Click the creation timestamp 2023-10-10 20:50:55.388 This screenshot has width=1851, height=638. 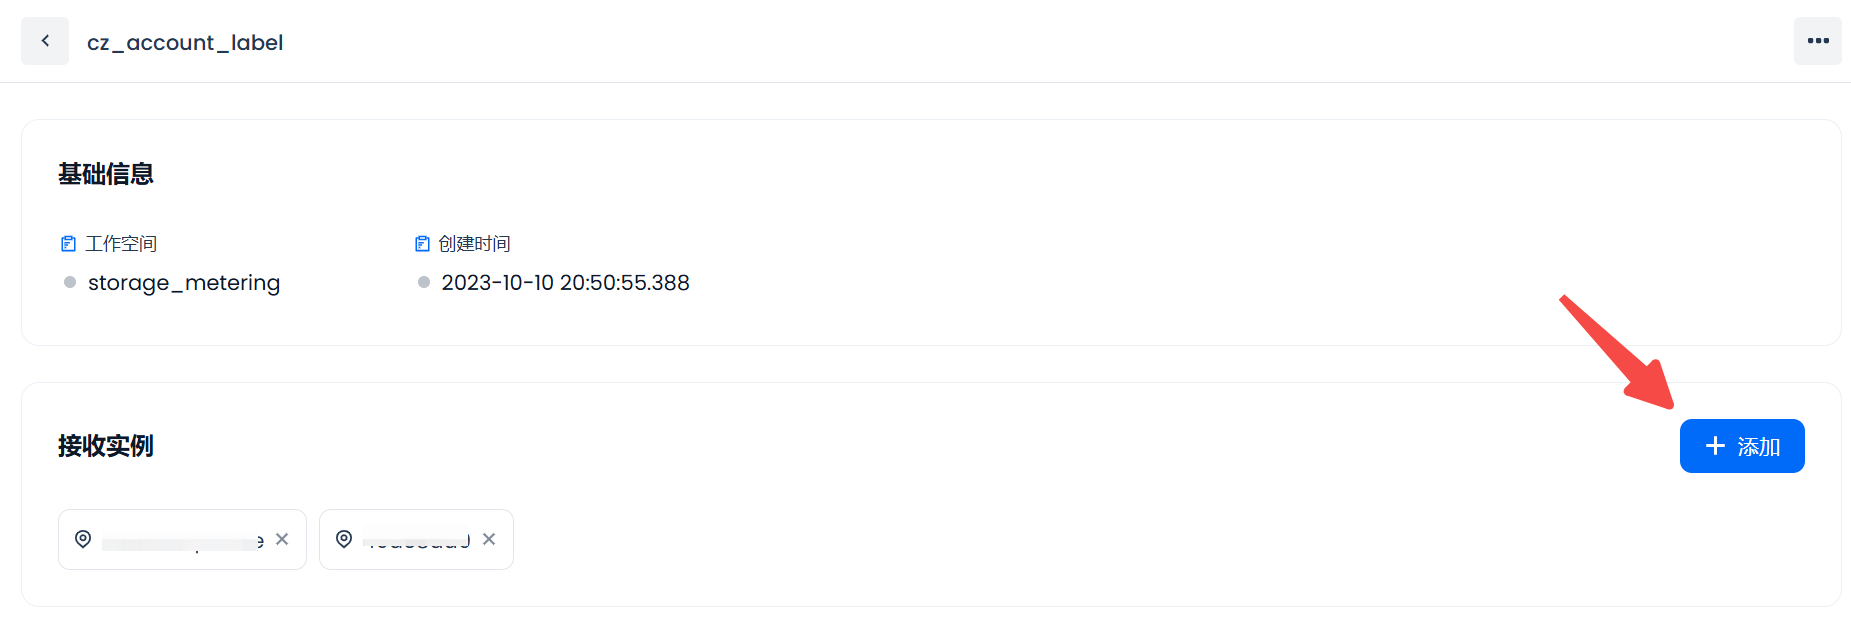pos(565,283)
